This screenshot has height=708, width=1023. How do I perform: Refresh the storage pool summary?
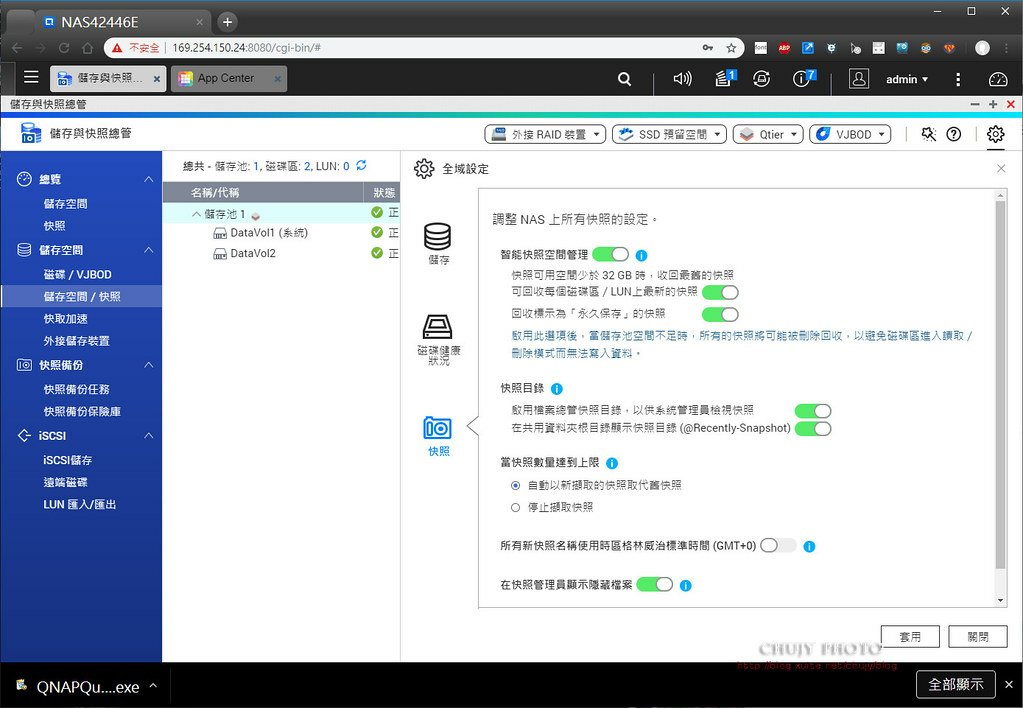pyautogui.click(x=361, y=166)
